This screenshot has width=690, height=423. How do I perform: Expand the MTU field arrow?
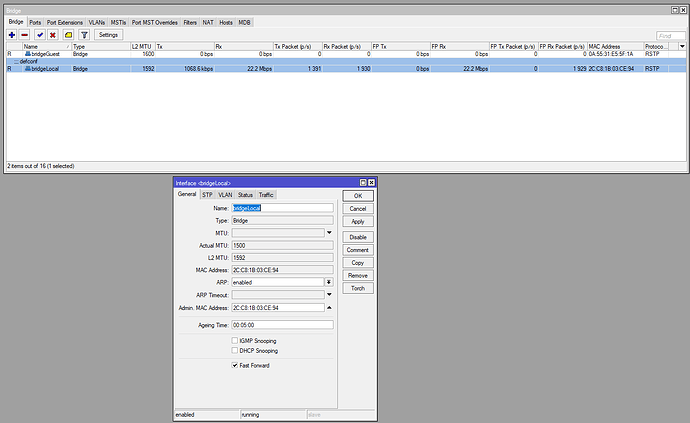click(x=329, y=232)
